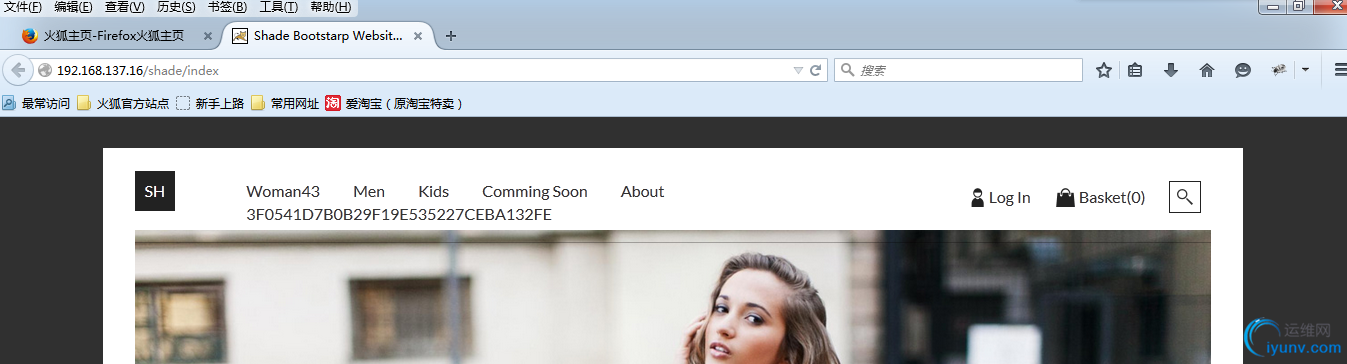This screenshot has height=364, width=1347.
Task: Open the 文件(F) menu
Action: [23, 7]
